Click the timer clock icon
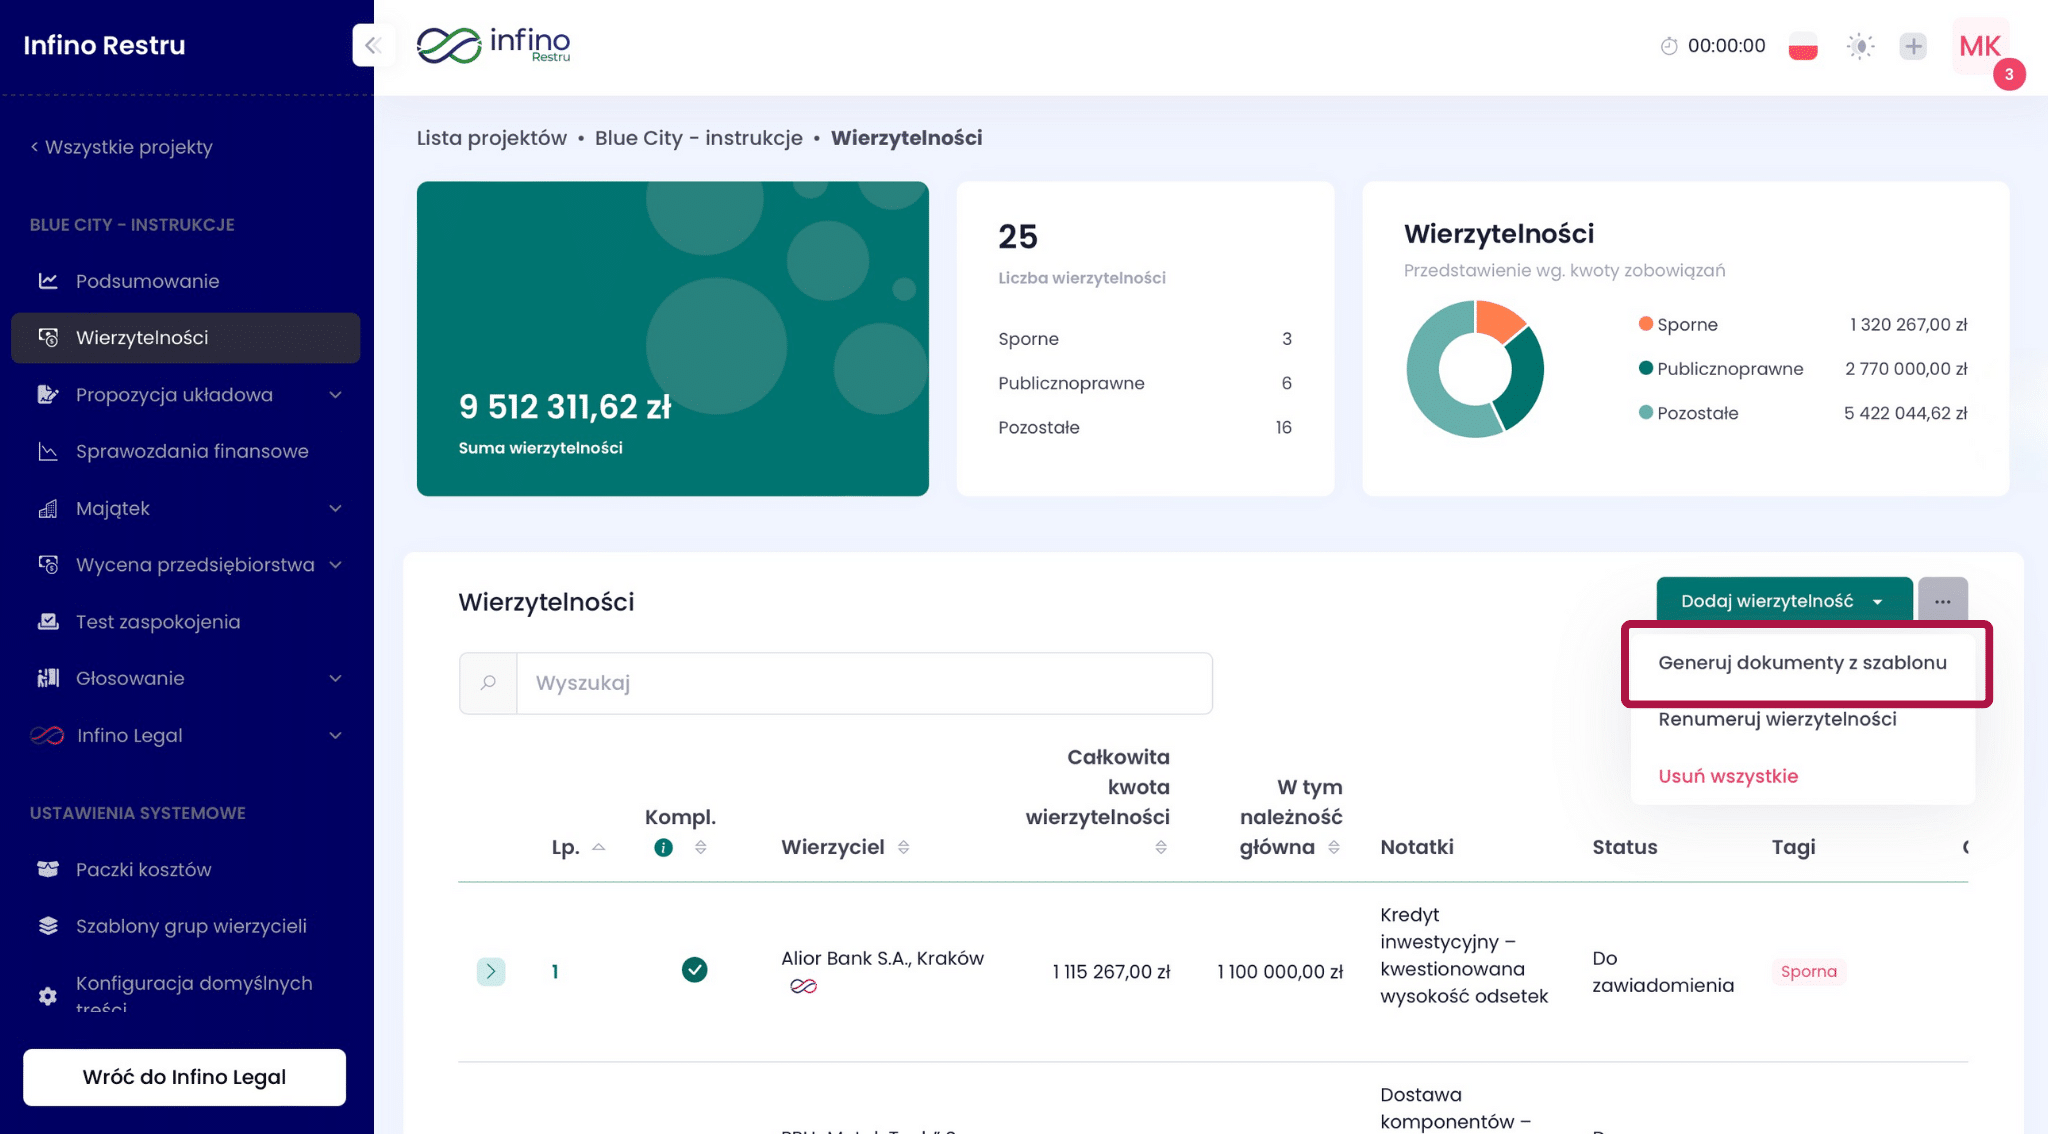This screenshot has height=1134, width=2048. click(1668, 46)
